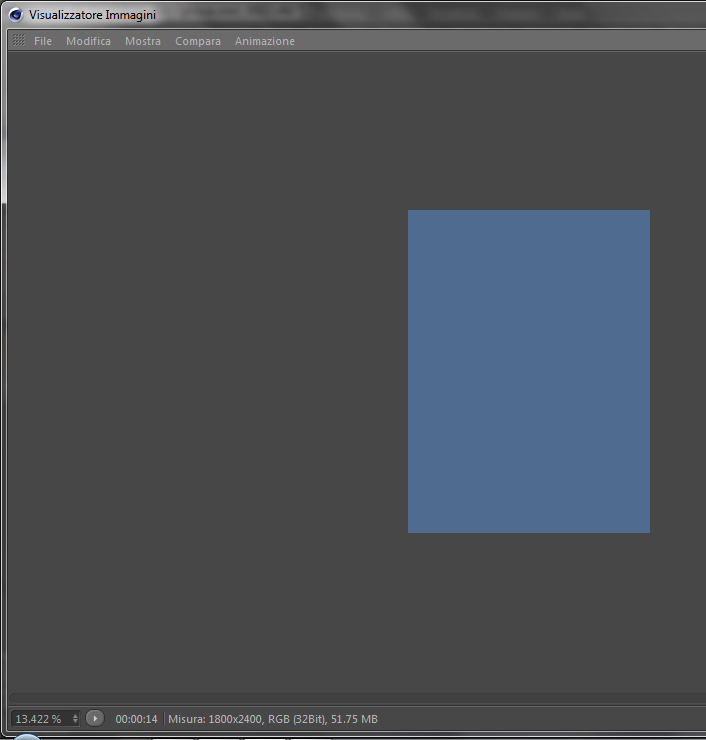
Task: Click the Cinema 4D logo in title bar
Action: [x=16, y=15]
